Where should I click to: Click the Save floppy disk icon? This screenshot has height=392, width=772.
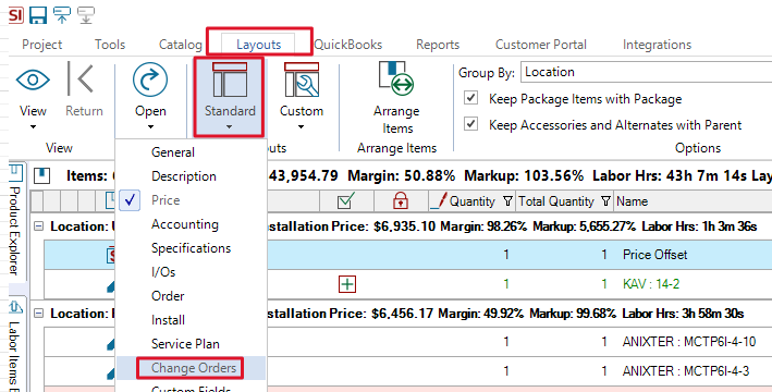(38, 15)
